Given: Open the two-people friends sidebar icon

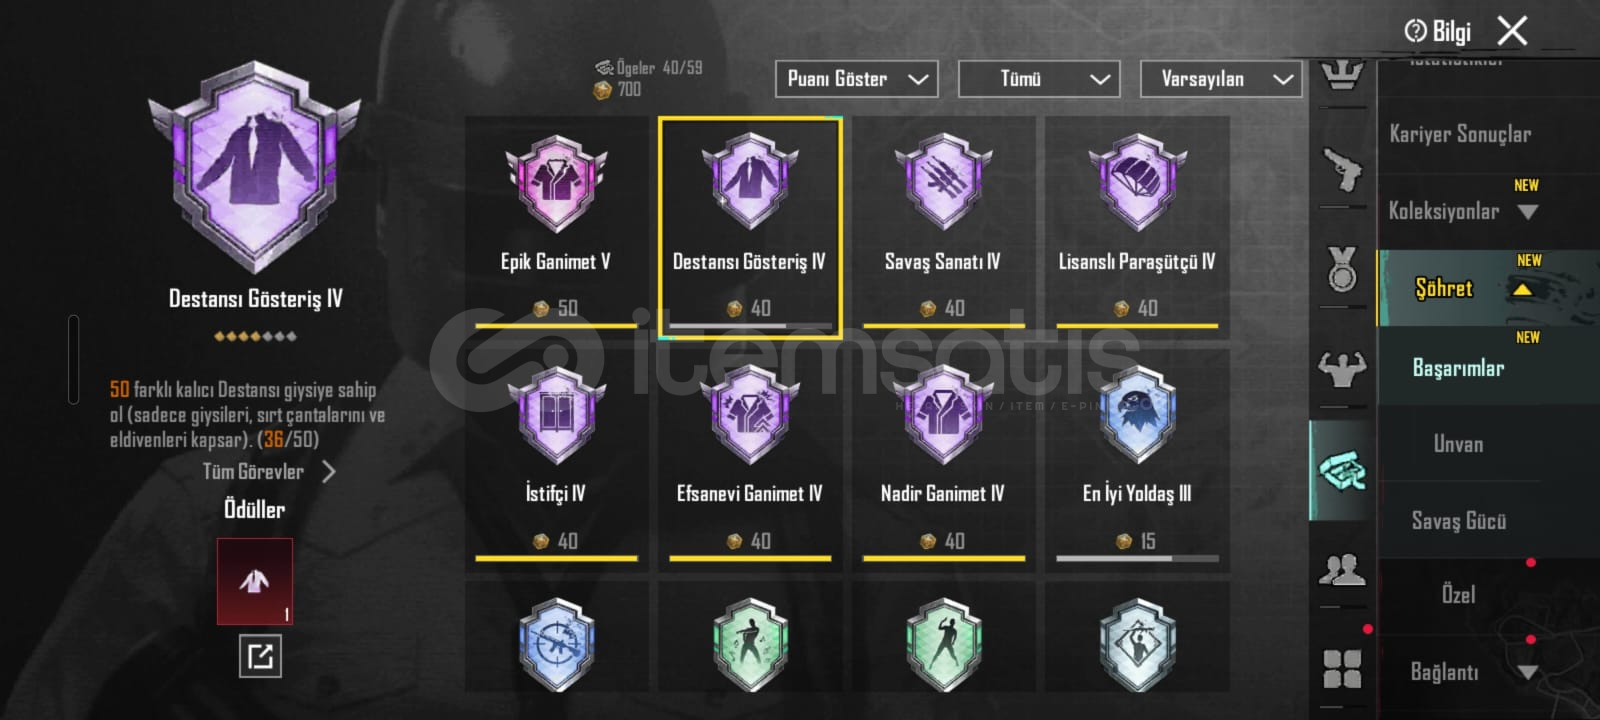Looking at the screenshot, I should 1342,570.
